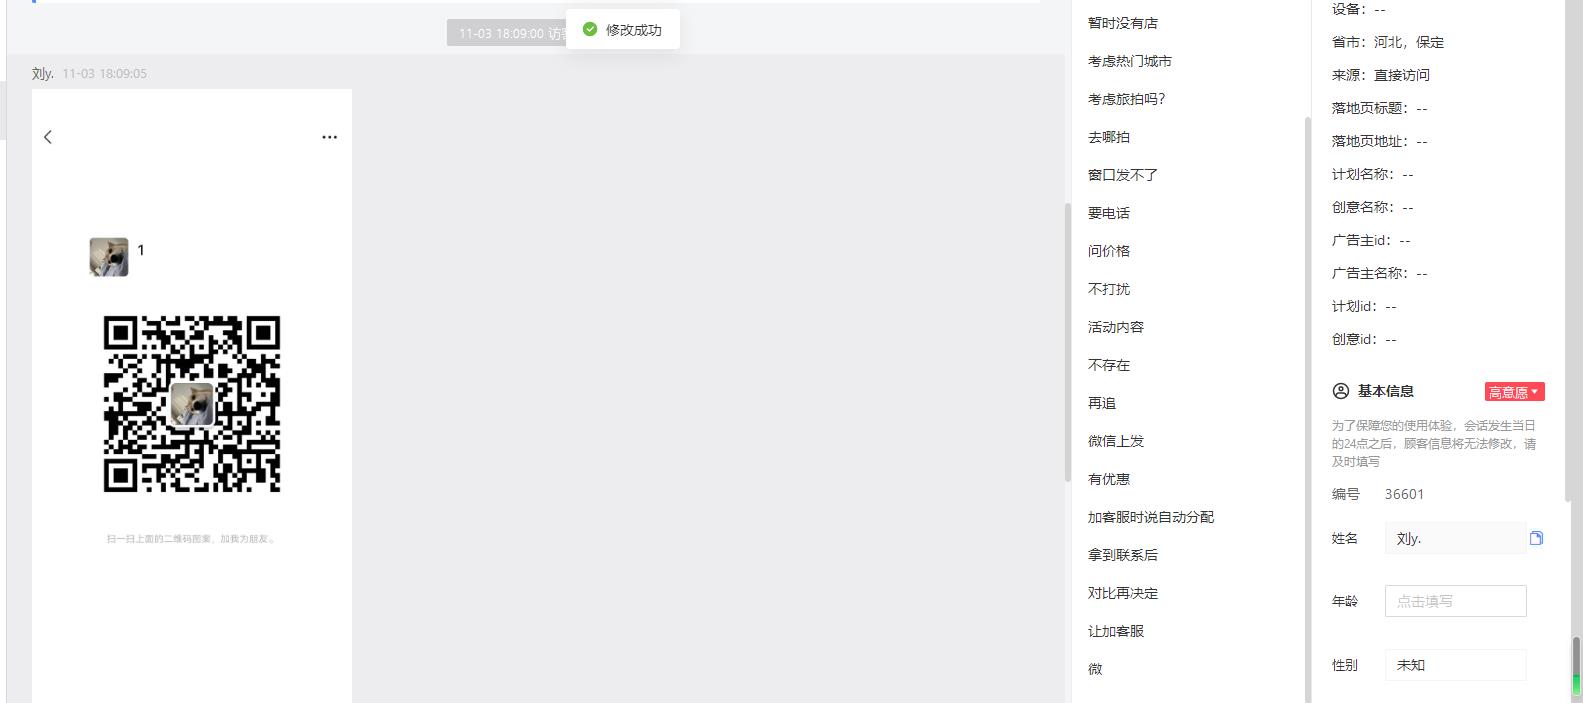
Task: Click the 修改成功 toast text
Action: (x=634, y=30)
